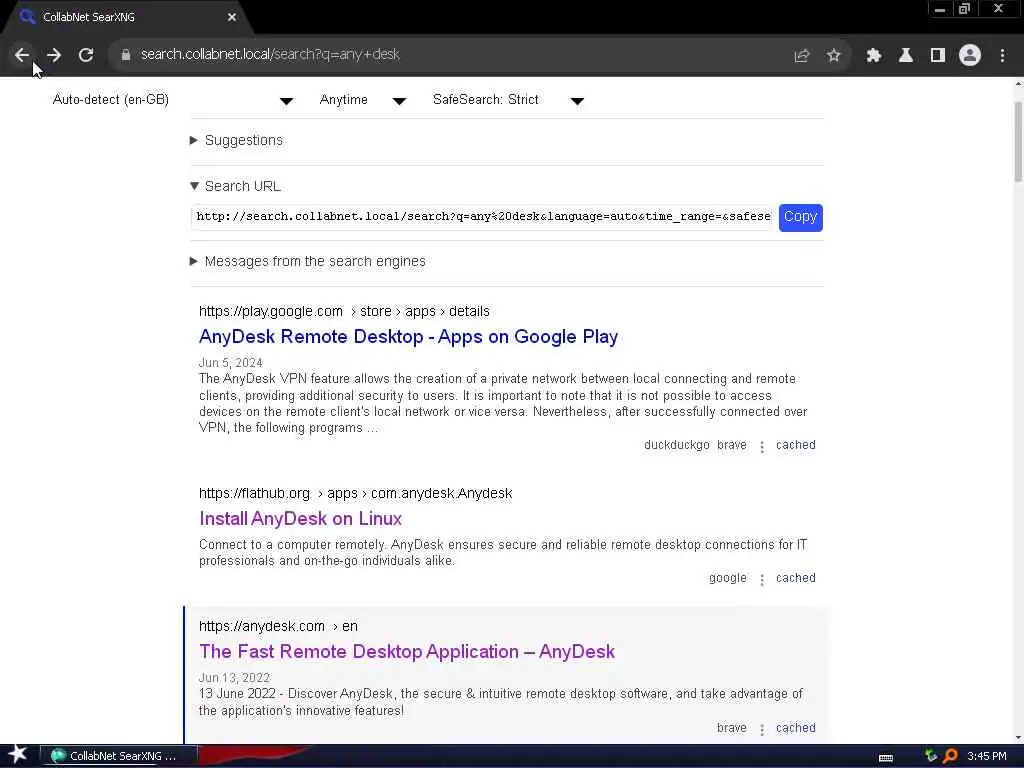
Task: Open The Fast Remote Desktop Application link
Action: click(x=407, y=652)
